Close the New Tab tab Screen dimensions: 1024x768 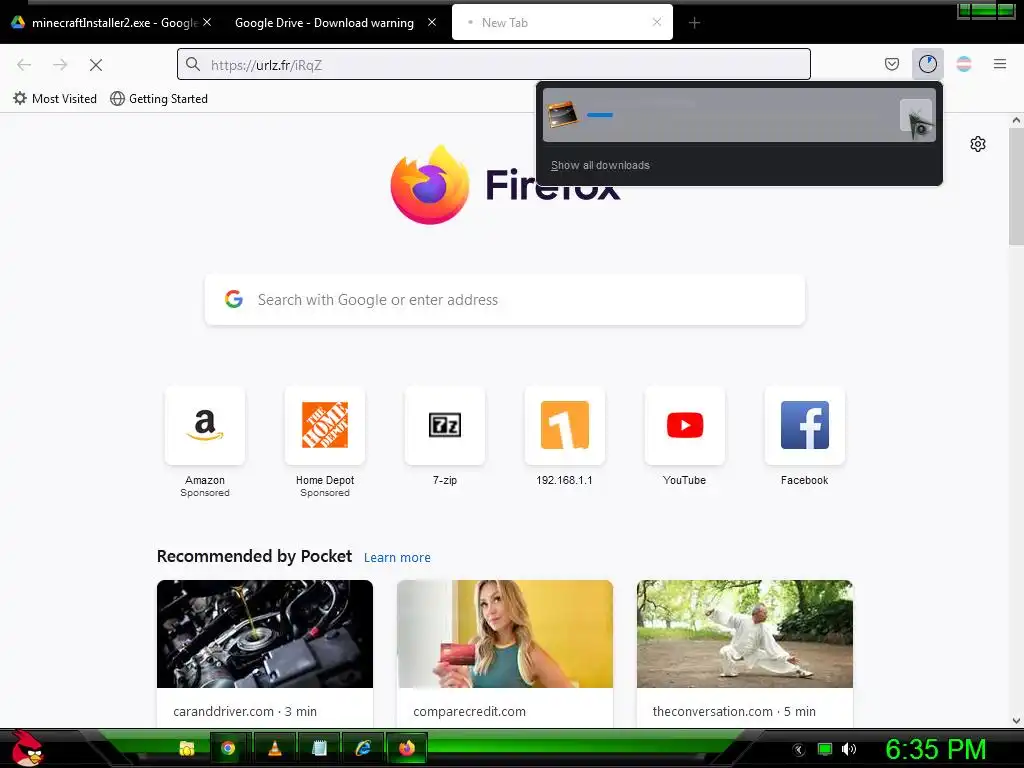pos(657,22)
